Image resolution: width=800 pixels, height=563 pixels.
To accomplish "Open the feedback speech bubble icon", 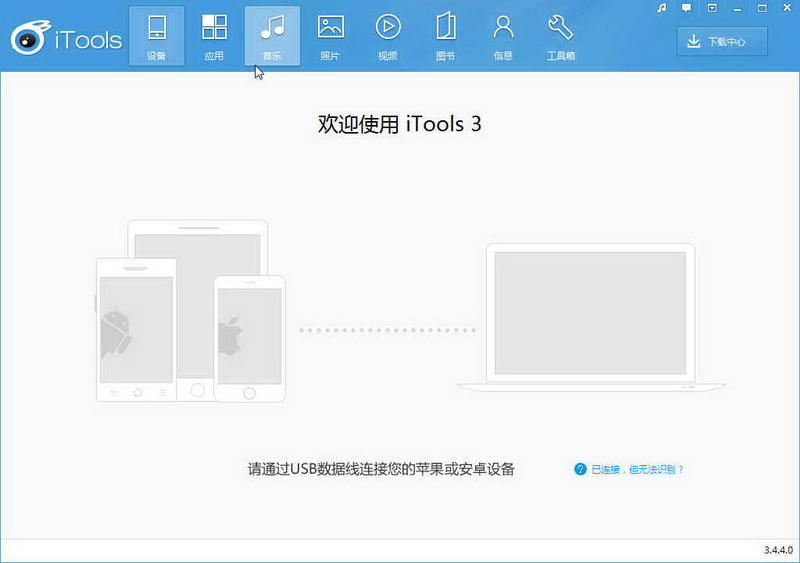I will click(x=687, y=8).
